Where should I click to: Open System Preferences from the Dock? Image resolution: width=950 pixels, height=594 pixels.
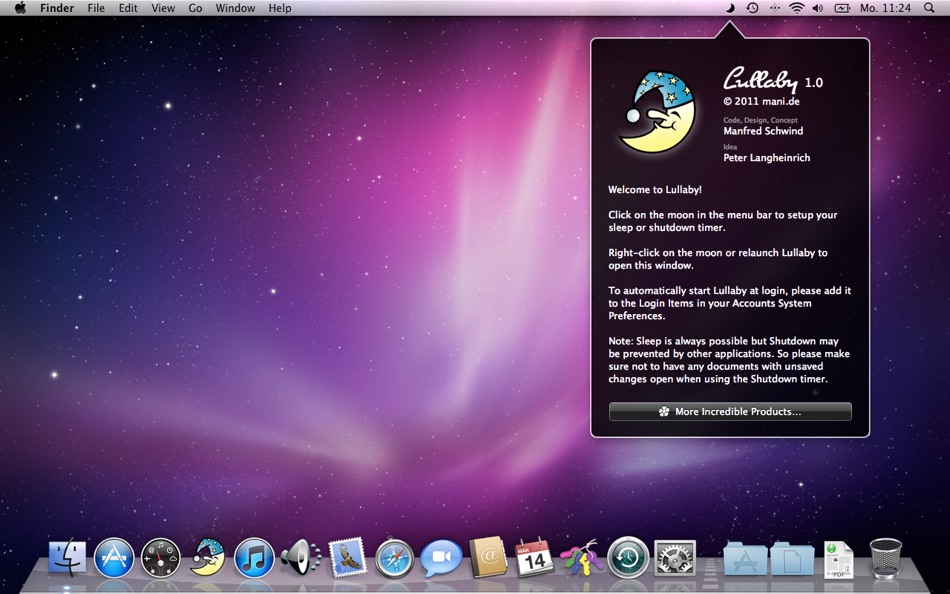click(674, 558)
